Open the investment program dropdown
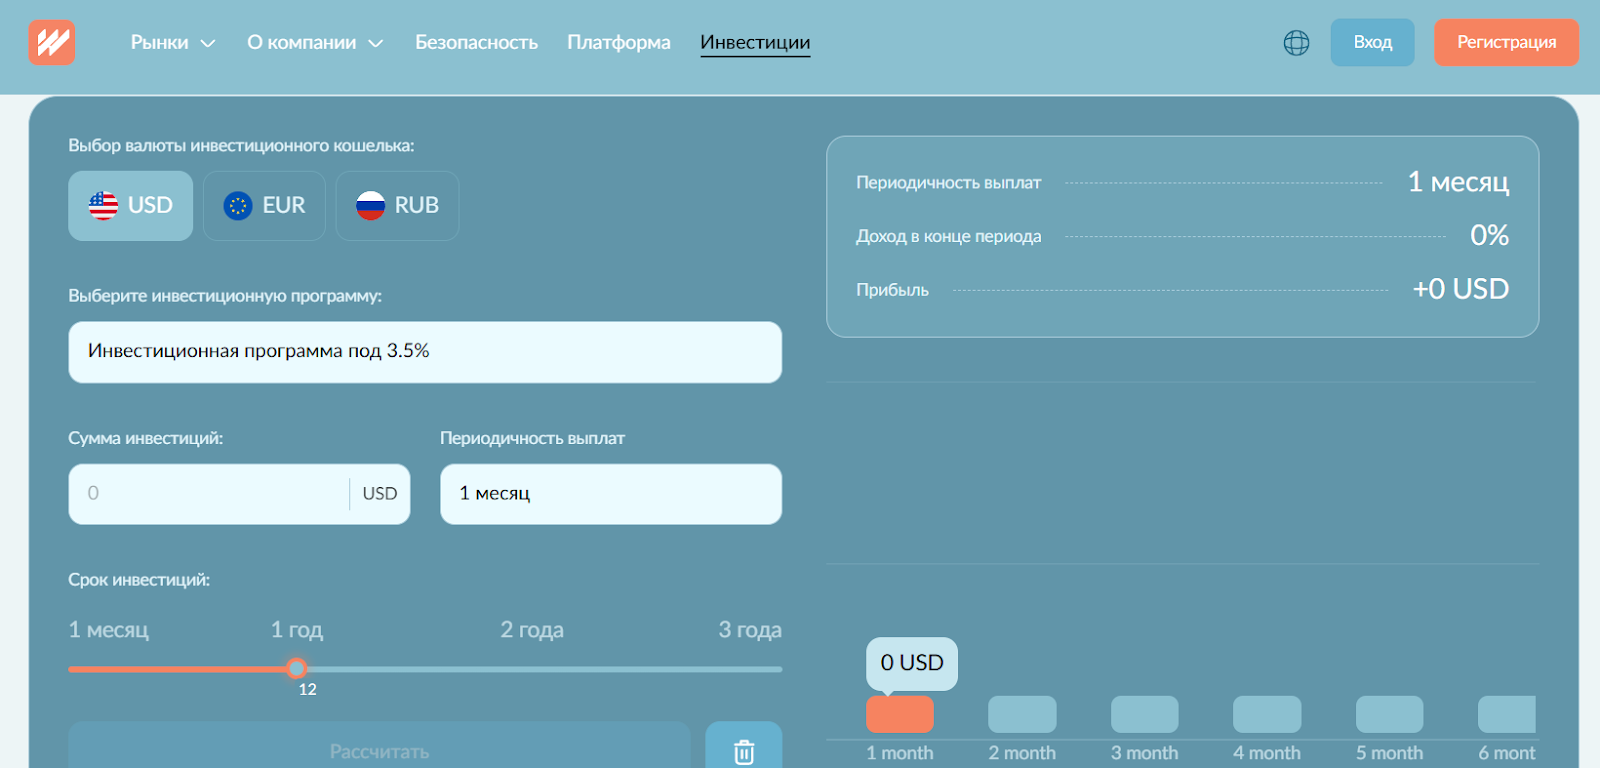The width and height of the screenshot is (1600, 768). 425,352
